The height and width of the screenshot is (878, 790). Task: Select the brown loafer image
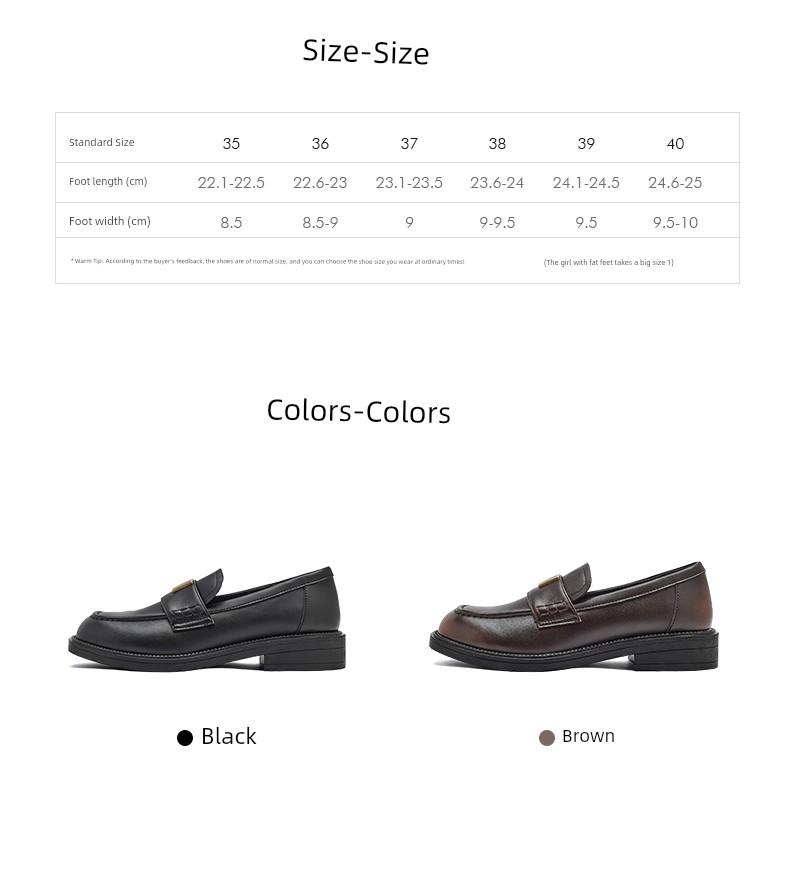click(573, 615)
